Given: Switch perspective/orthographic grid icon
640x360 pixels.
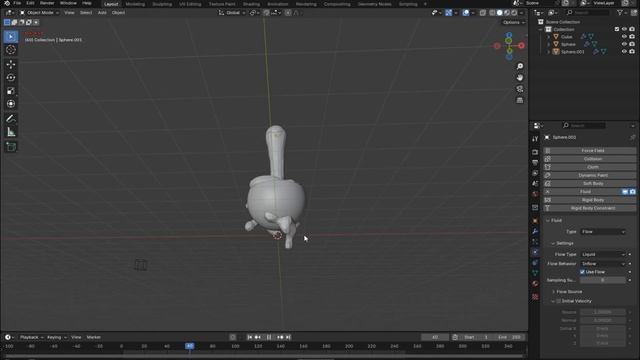Looking at the screenshot, I should pyautogui.click(x=520, y=100).
